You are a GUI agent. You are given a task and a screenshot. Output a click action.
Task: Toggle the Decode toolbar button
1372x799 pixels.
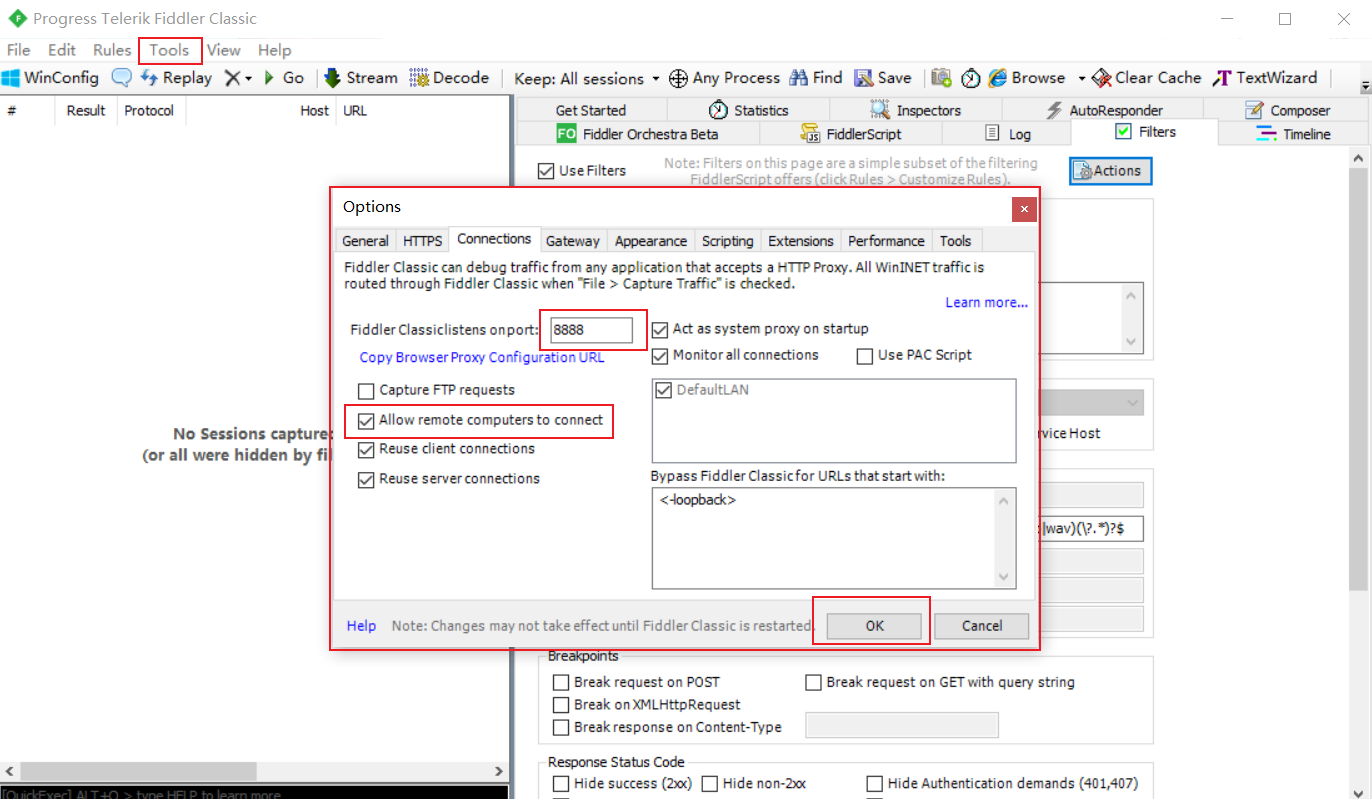coord(449,78)
